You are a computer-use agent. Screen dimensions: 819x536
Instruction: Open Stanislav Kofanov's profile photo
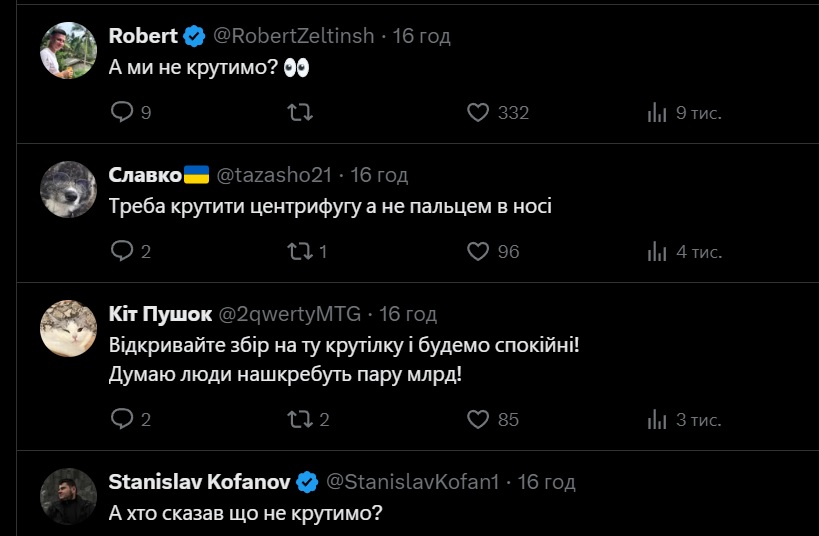click(x=68, y=496)
